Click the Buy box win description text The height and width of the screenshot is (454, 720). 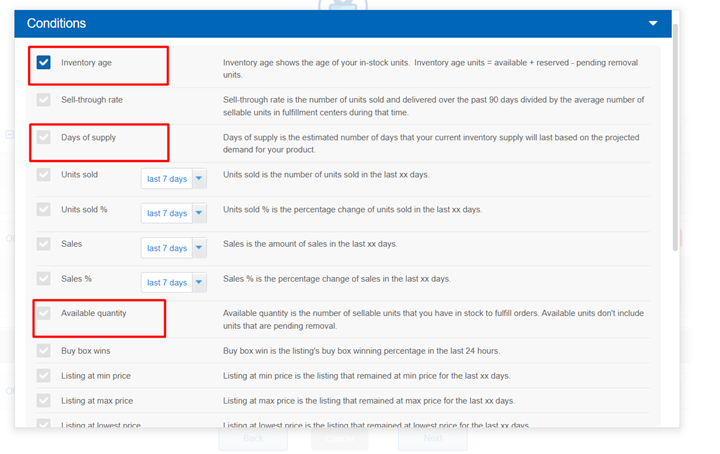click(x=361, y=351)
